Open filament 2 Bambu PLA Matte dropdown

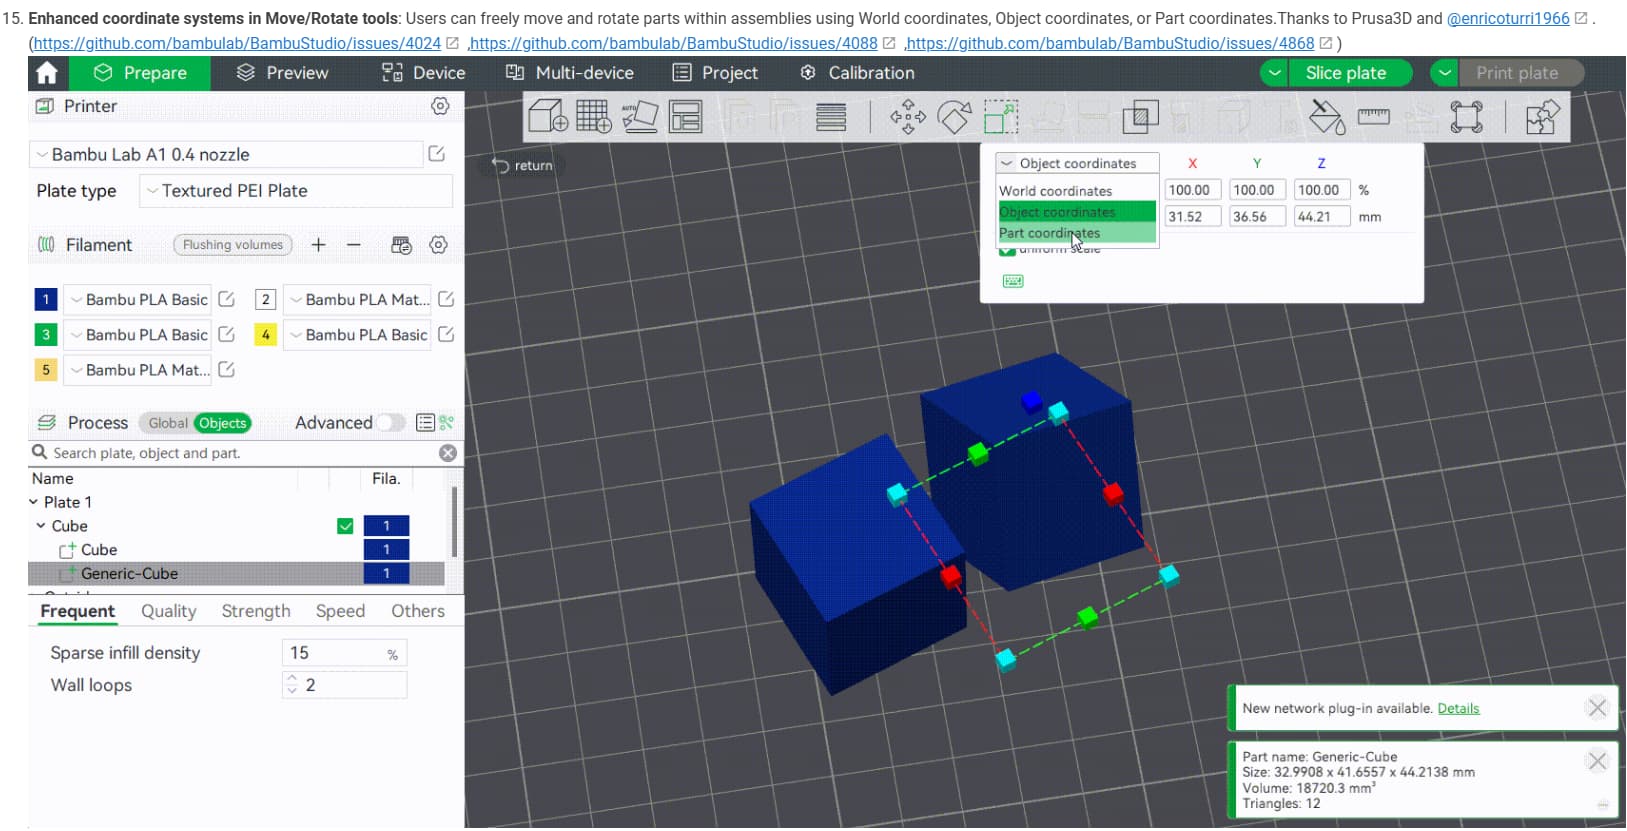[357, 299]
